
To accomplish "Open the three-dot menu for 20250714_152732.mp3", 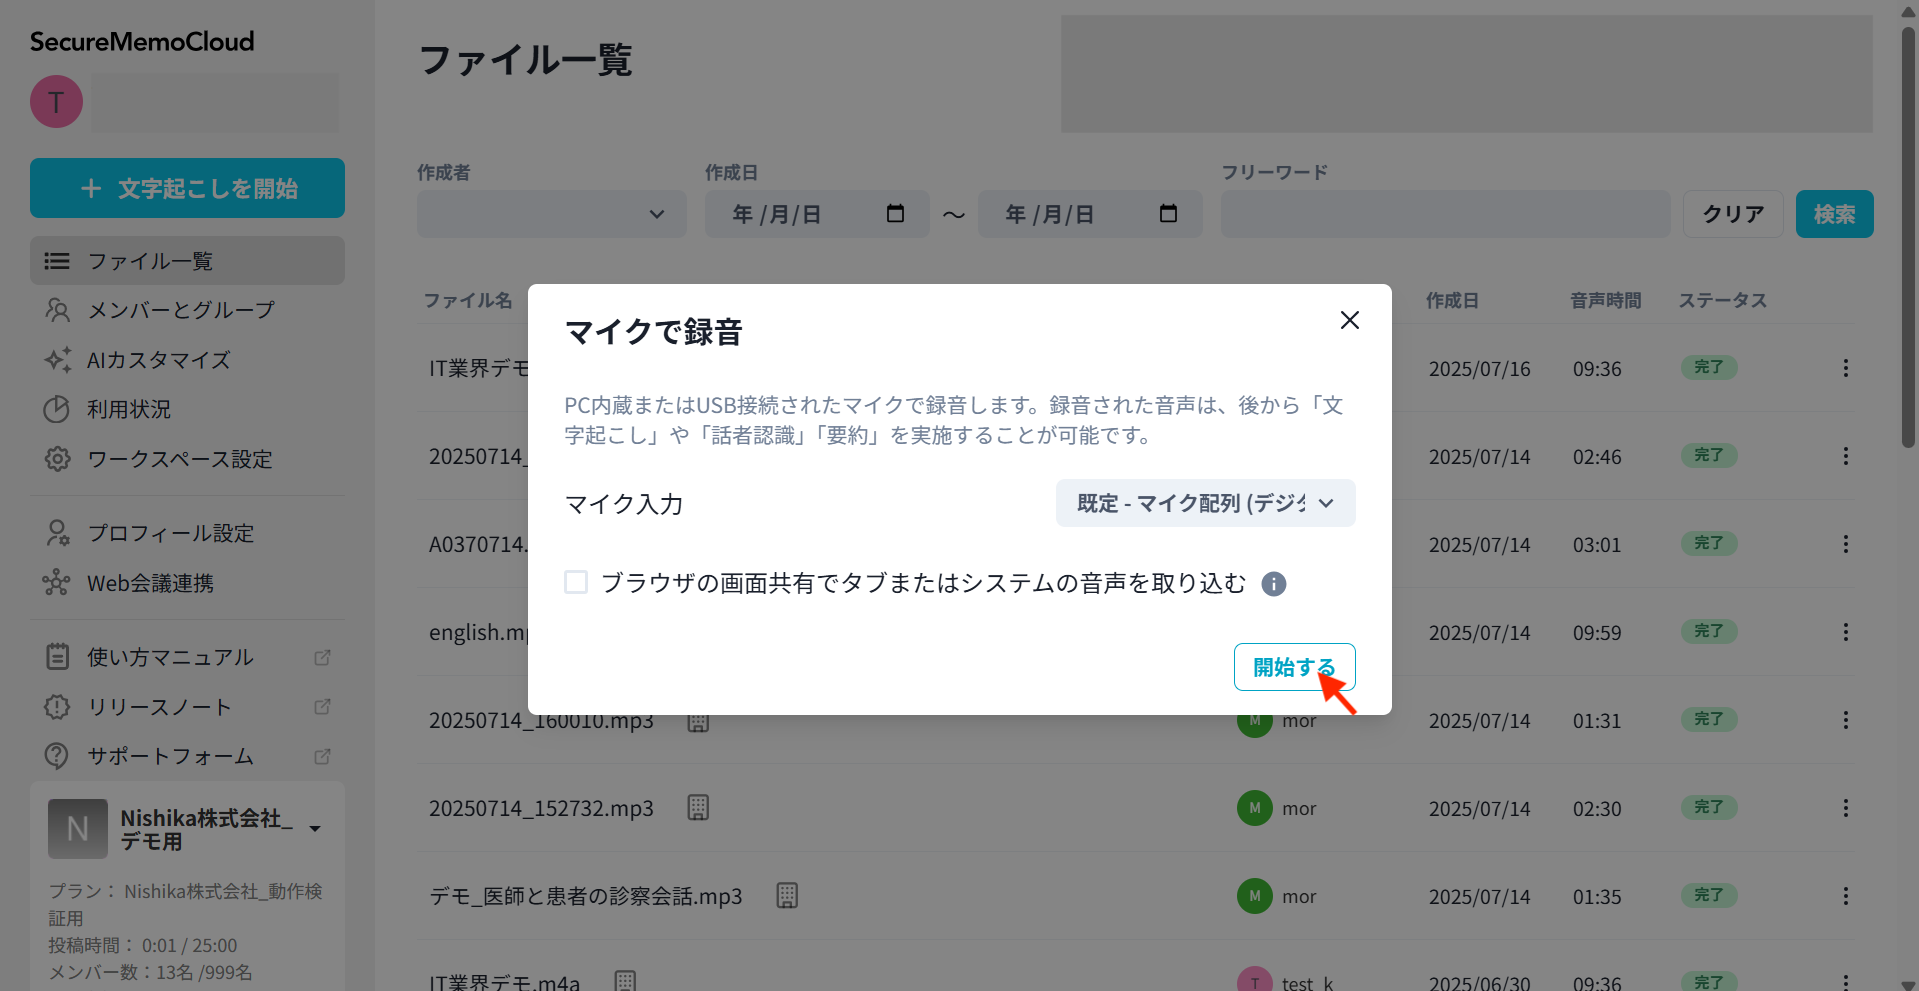I will 1845,808.
